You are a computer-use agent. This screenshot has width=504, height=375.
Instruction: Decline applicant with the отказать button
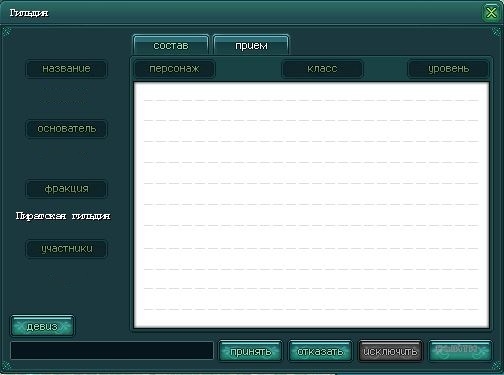[320, 351]
